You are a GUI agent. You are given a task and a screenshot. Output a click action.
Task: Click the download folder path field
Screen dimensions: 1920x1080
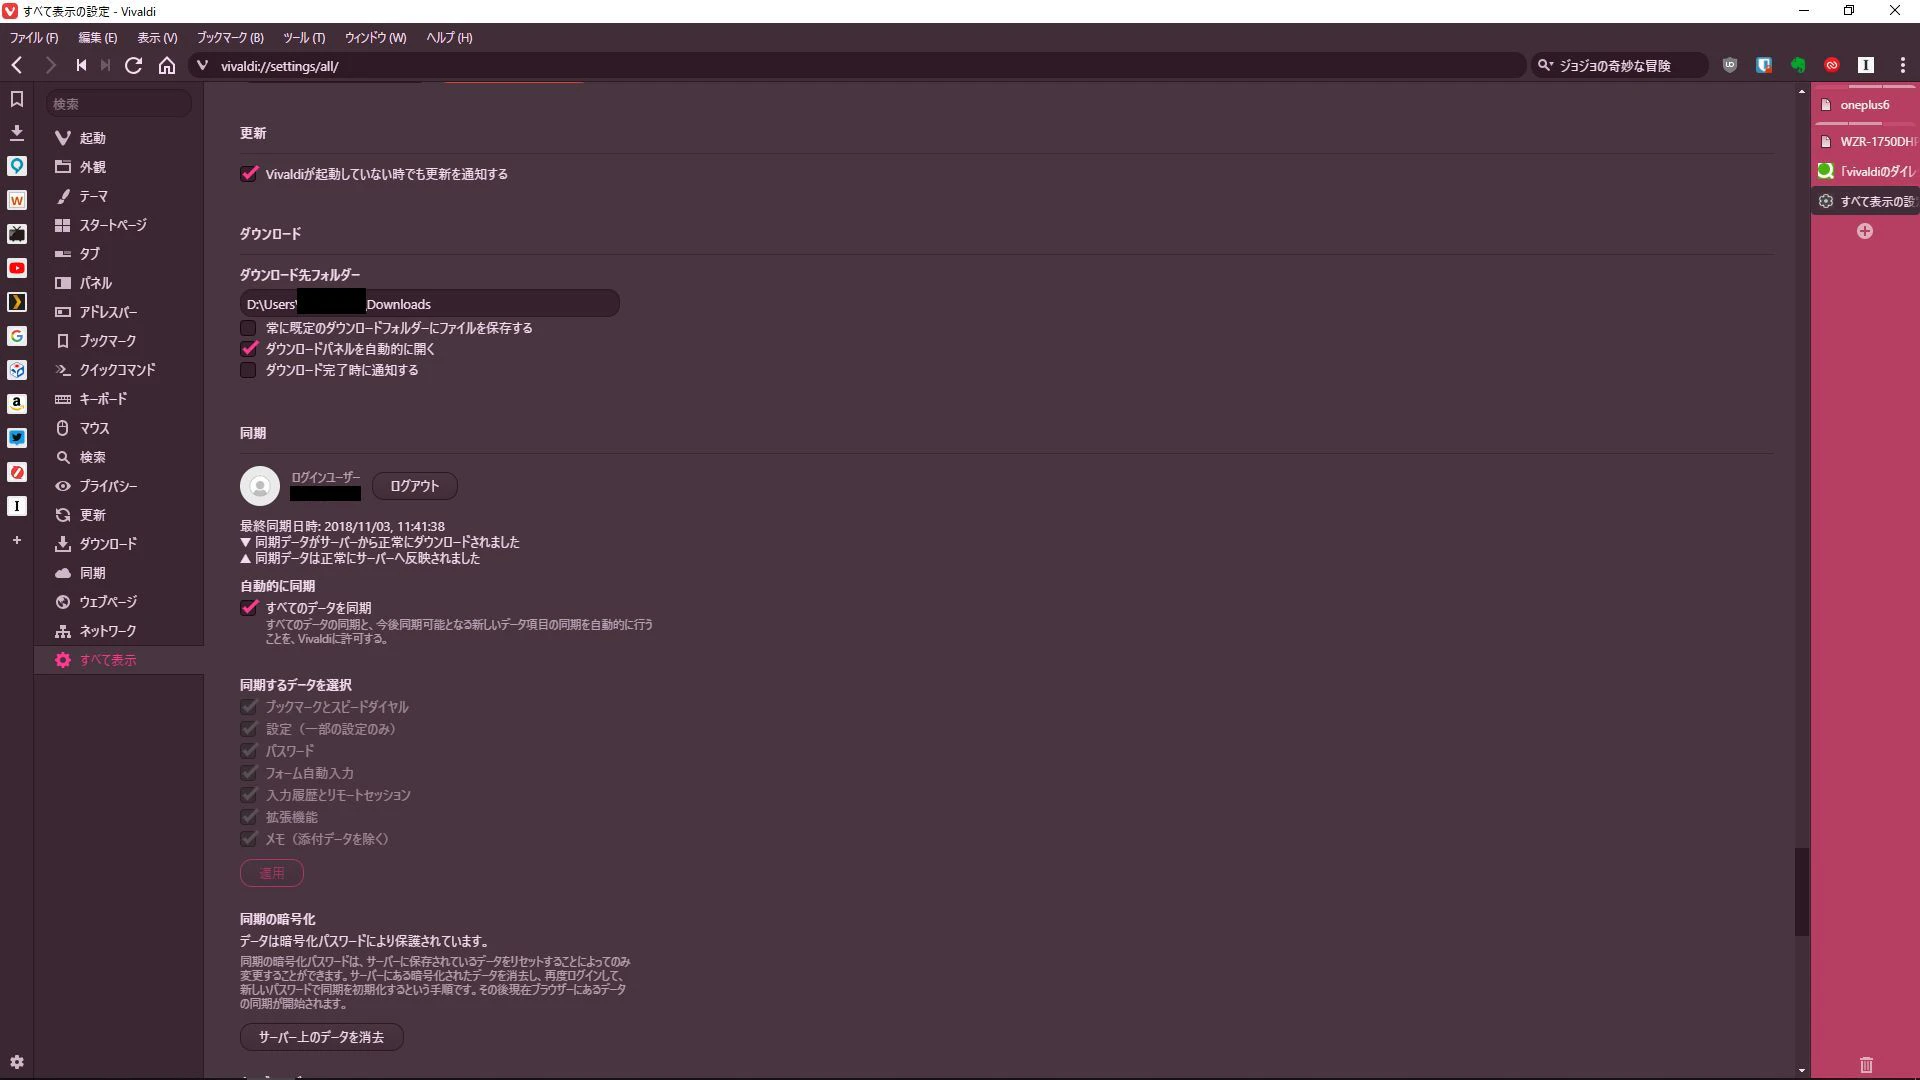point(429,304)
